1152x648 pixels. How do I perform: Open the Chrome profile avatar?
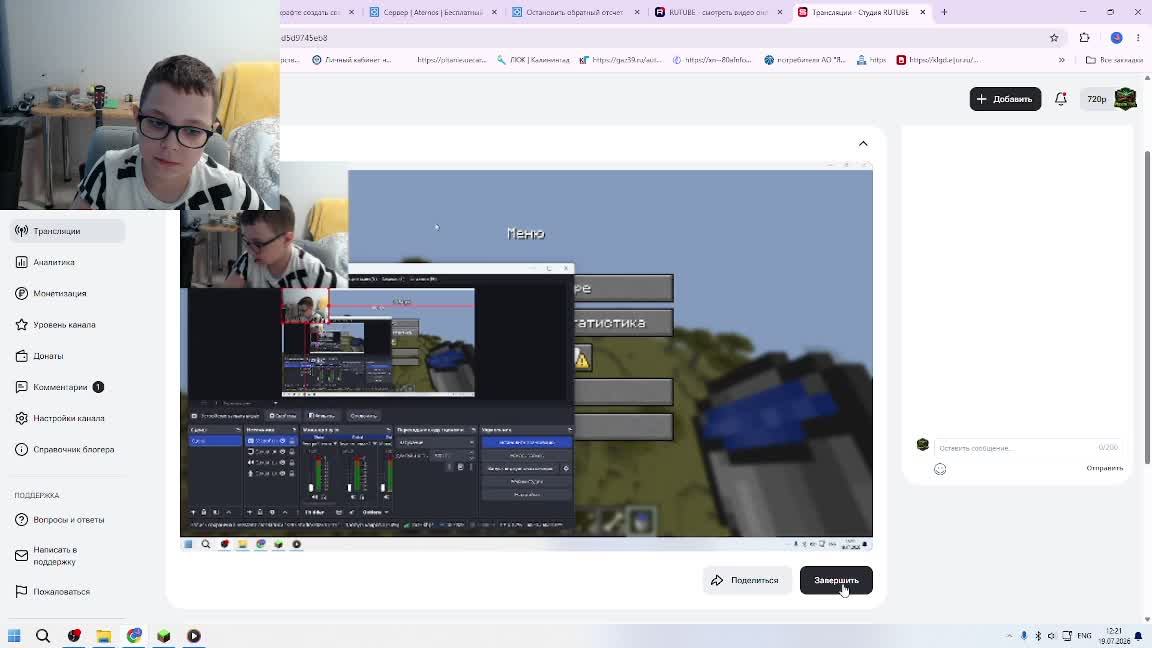pyautogui.click(x=1117, y=37)
